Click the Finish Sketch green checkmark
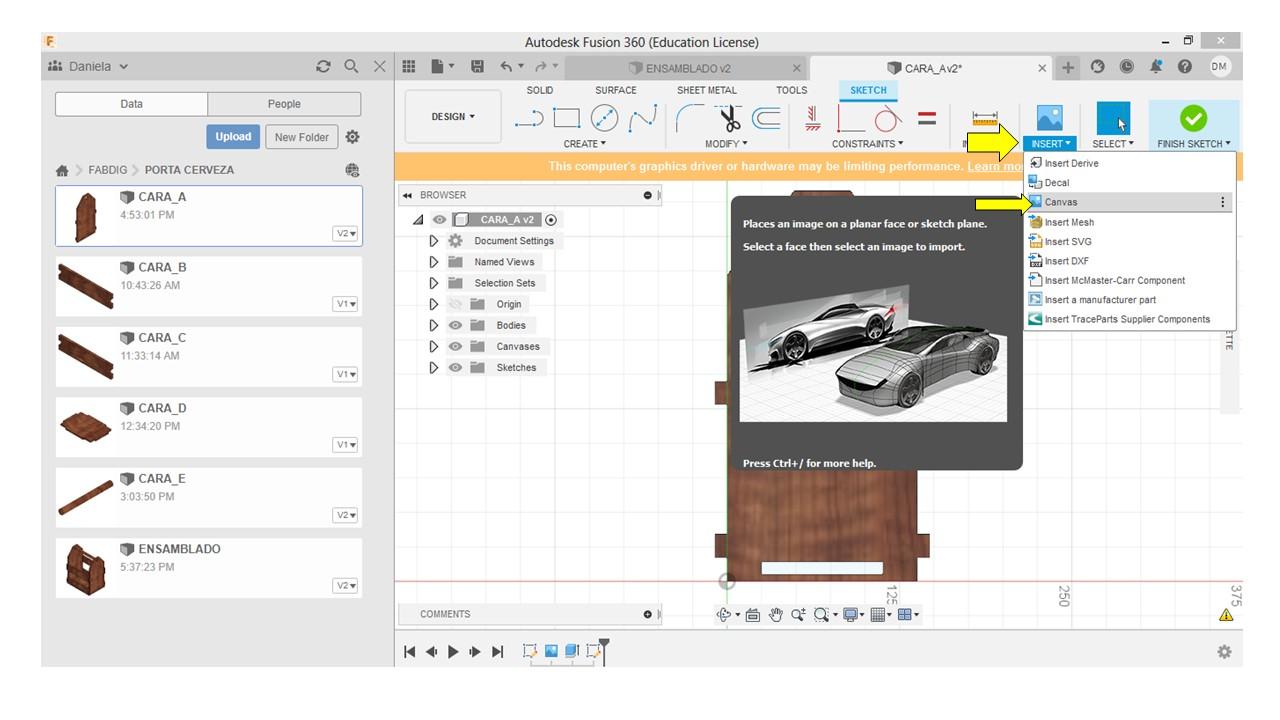This screenshot has width=1280, height=720. 1193,119
